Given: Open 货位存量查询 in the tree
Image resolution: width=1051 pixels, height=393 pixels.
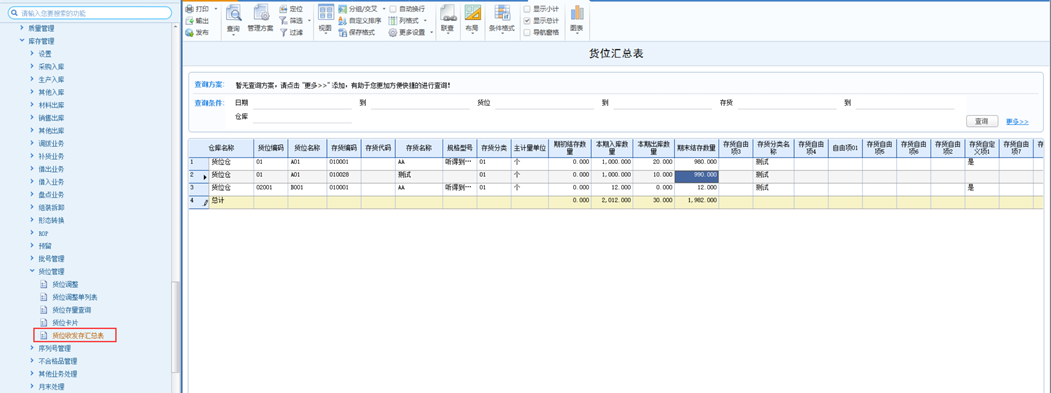Looking at the screenshot, I should click(x=72, y=310).
